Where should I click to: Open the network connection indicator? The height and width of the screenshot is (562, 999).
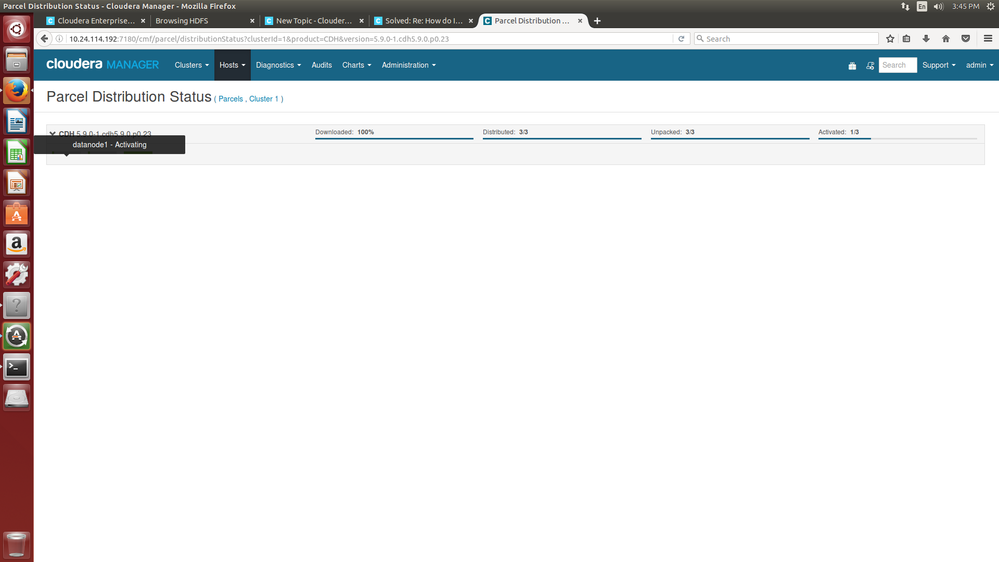click(905, 6)
